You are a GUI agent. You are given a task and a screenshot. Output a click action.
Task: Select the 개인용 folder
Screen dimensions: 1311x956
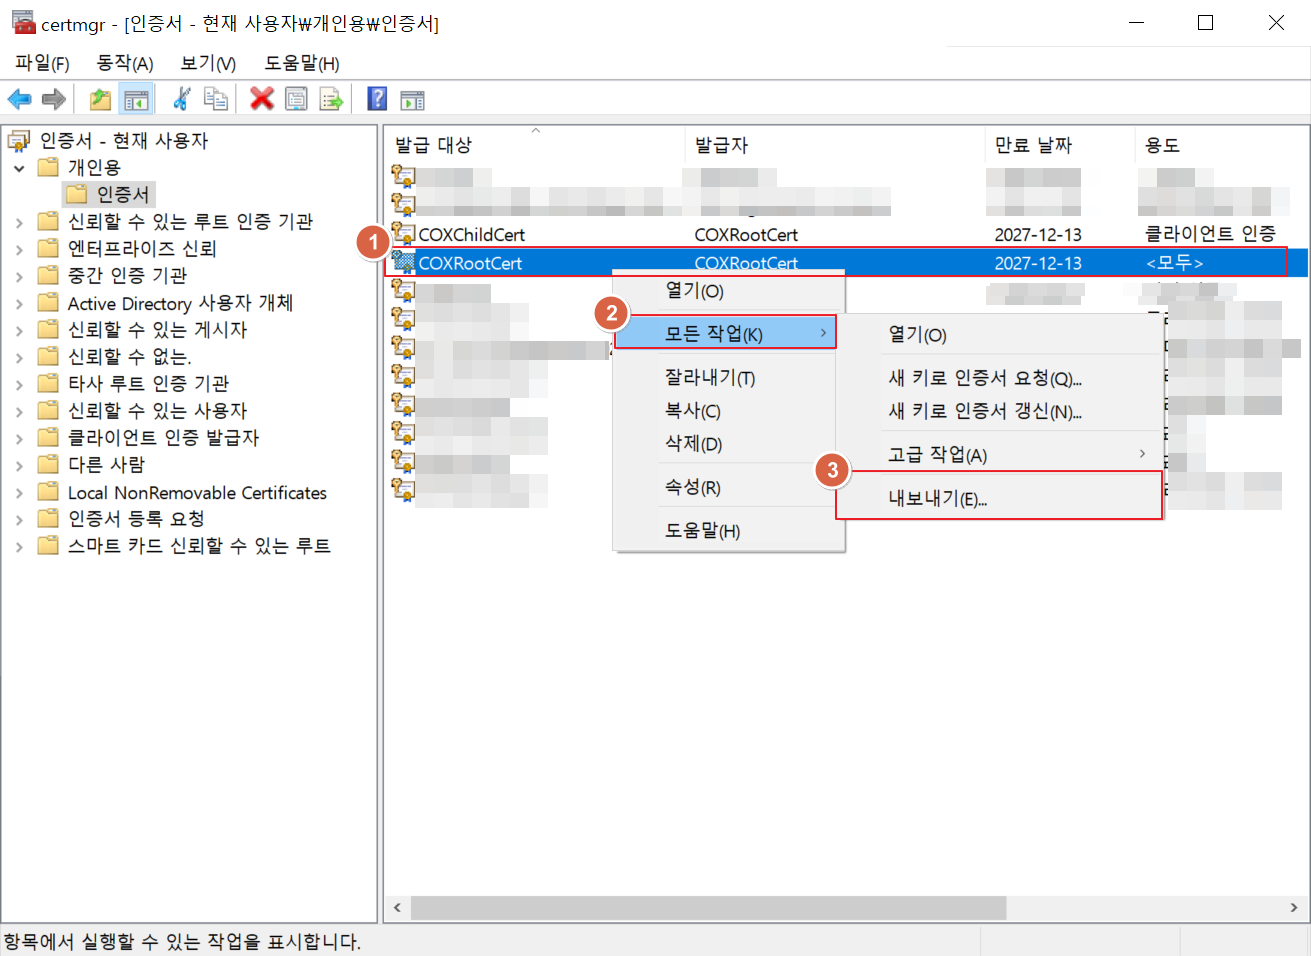point(94,167)
